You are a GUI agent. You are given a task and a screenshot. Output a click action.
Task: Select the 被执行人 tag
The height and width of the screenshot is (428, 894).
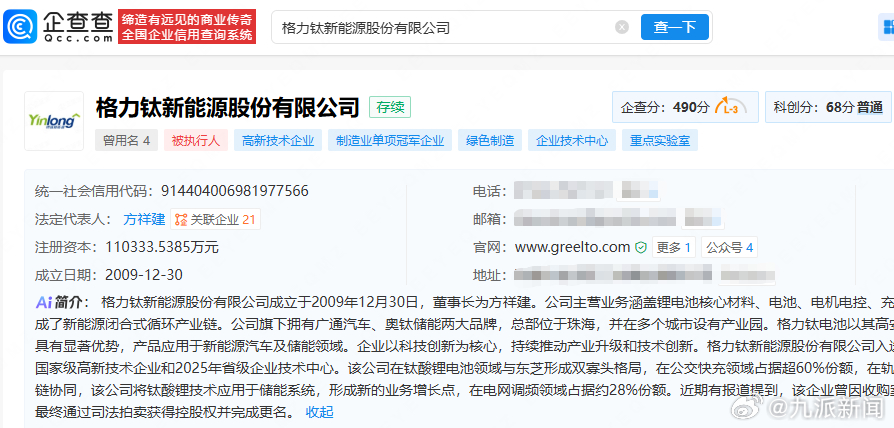196,140
